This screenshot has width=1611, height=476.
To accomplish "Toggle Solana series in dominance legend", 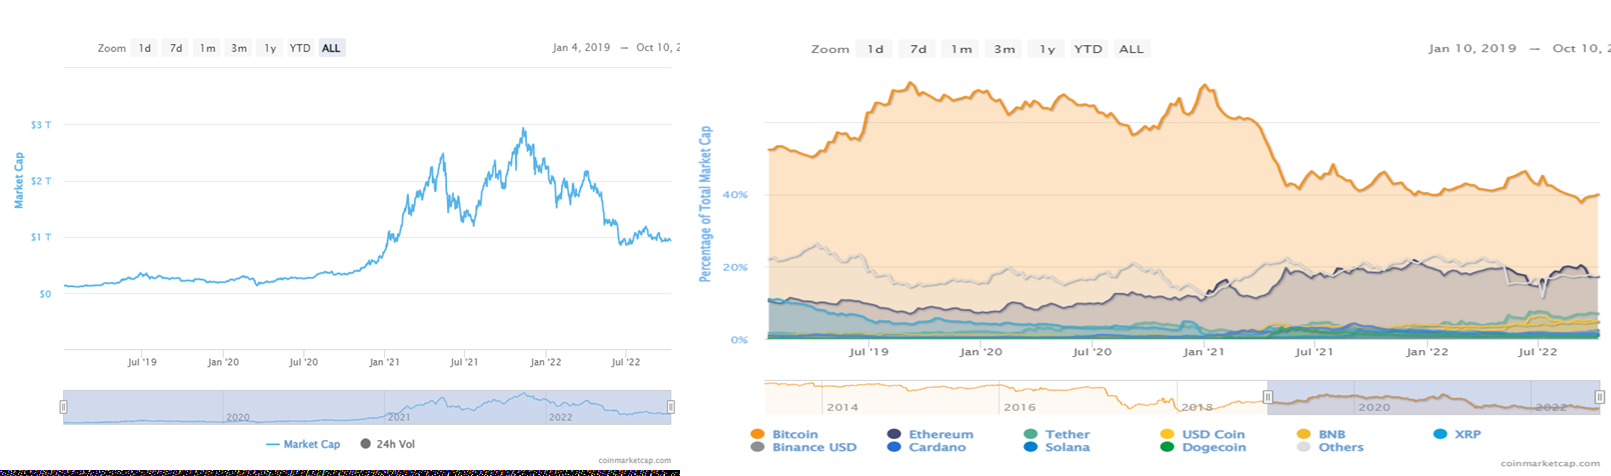I will coord(1056,447).
